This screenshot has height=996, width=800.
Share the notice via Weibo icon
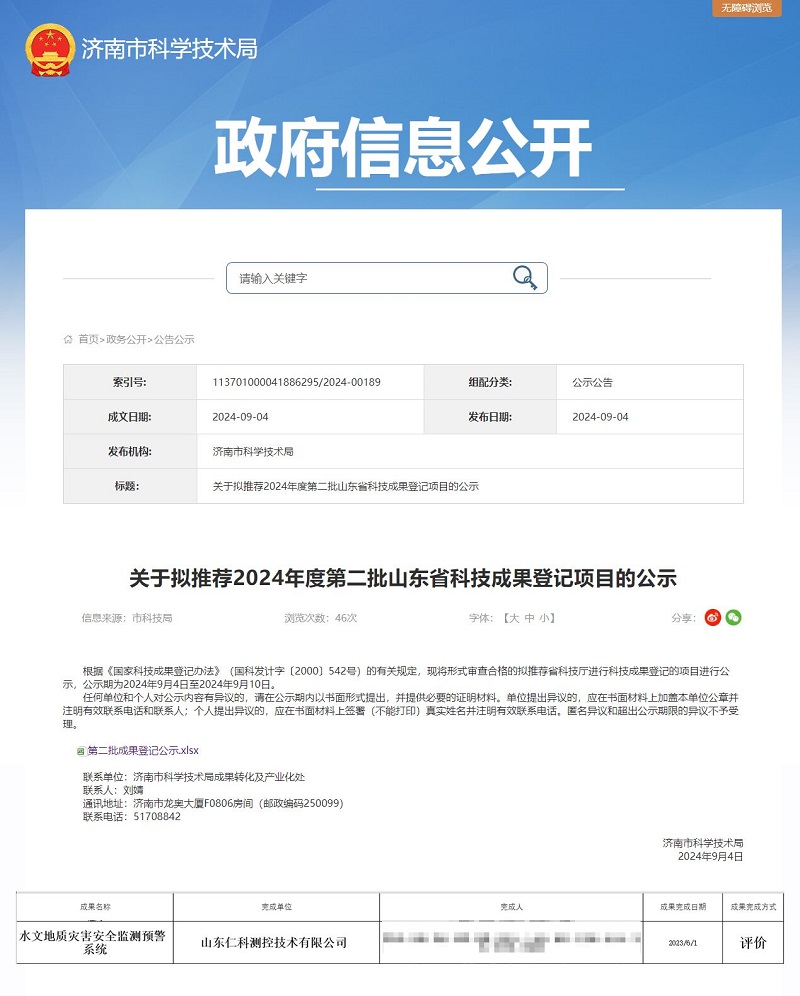tap(713, 617)
